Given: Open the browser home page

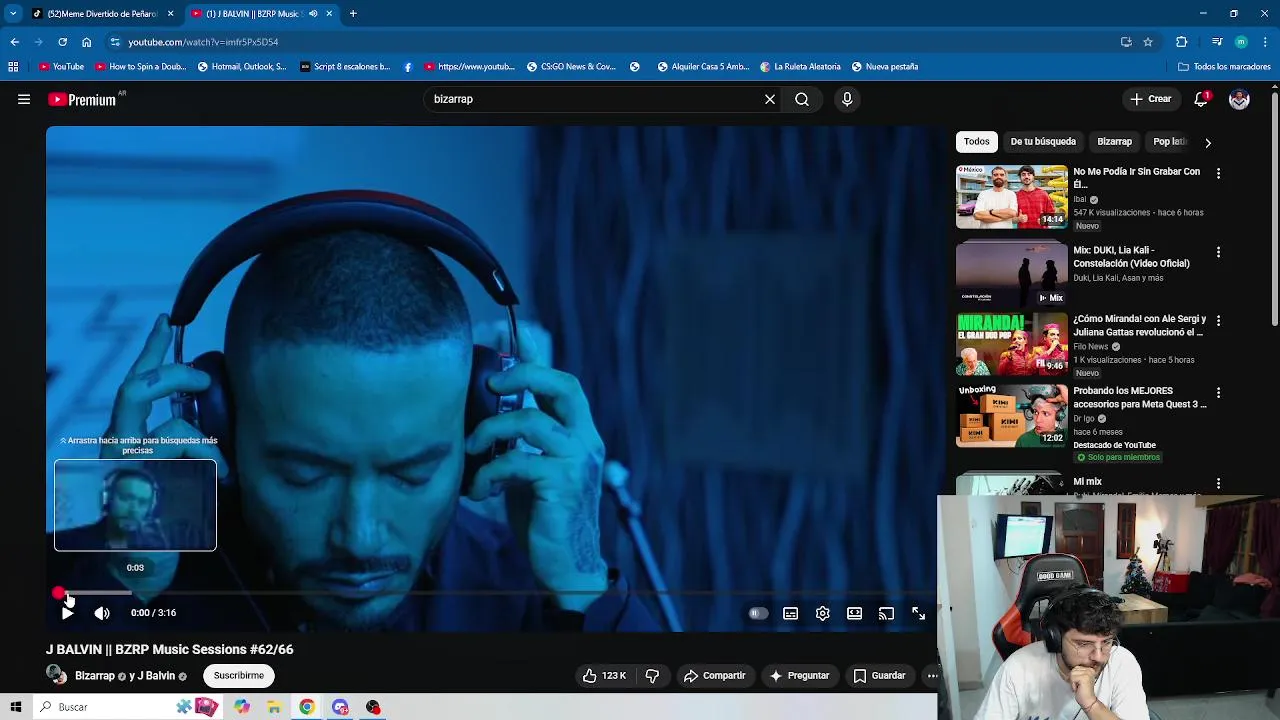Looking at the screenshot, I should click(86, 42).
